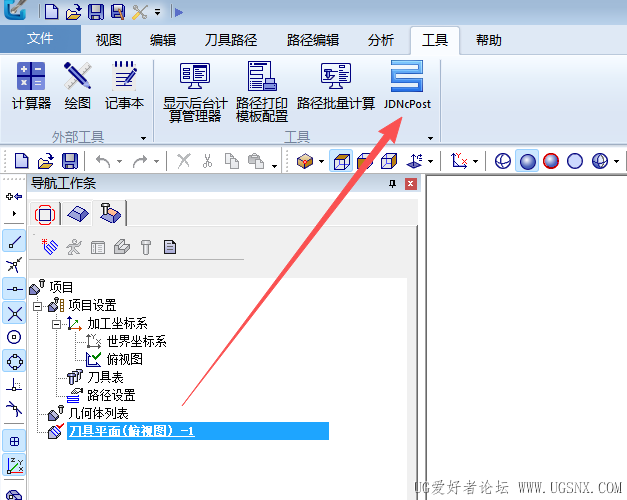Viewport: 627px width, 500px height.
Task: Switch to the 路径编辑 ribbon tab
Action: click(313, 40)
